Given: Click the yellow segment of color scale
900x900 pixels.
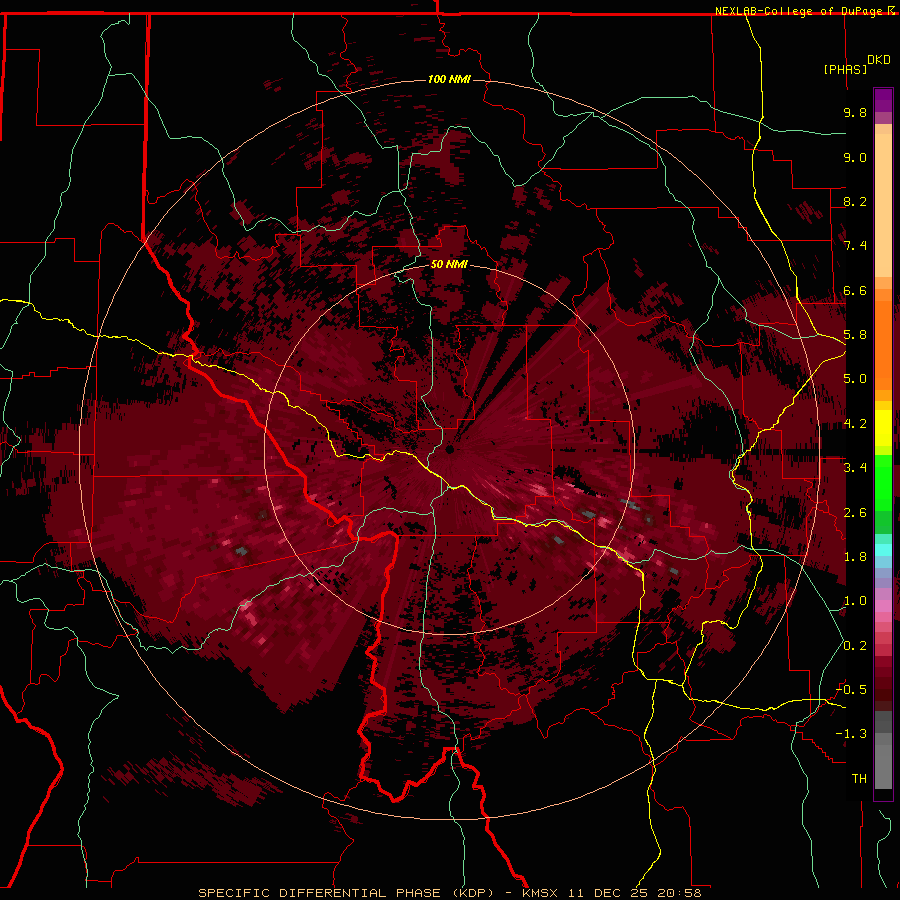Looking at the screenshot, I should pos(883,428).
